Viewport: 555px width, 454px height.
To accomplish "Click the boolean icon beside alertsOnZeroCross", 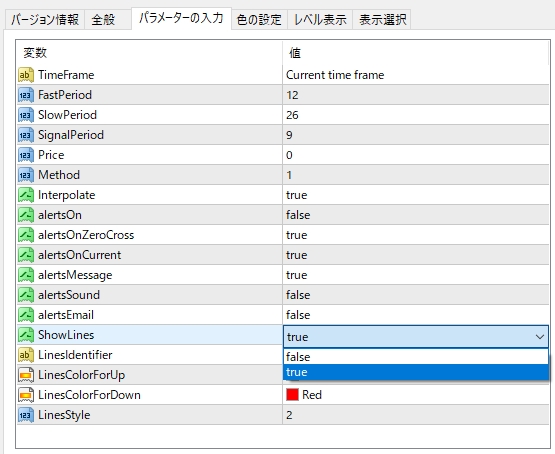I will click(x=26, y=235).
